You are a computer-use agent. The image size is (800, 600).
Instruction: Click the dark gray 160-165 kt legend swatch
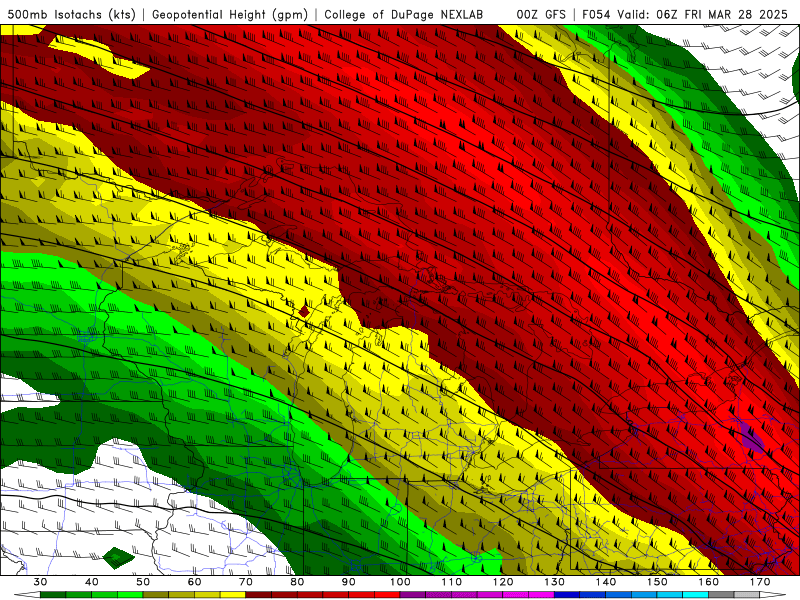click(721, 595)
